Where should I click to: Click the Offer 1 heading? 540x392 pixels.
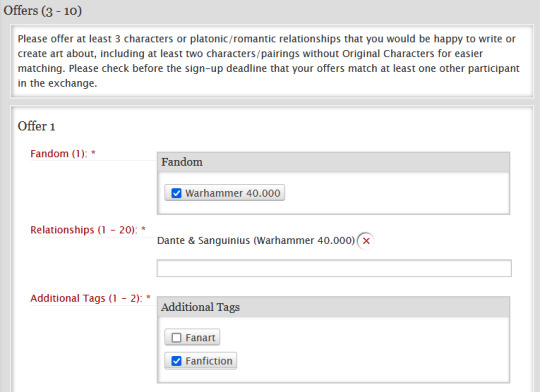pos(36,126)
